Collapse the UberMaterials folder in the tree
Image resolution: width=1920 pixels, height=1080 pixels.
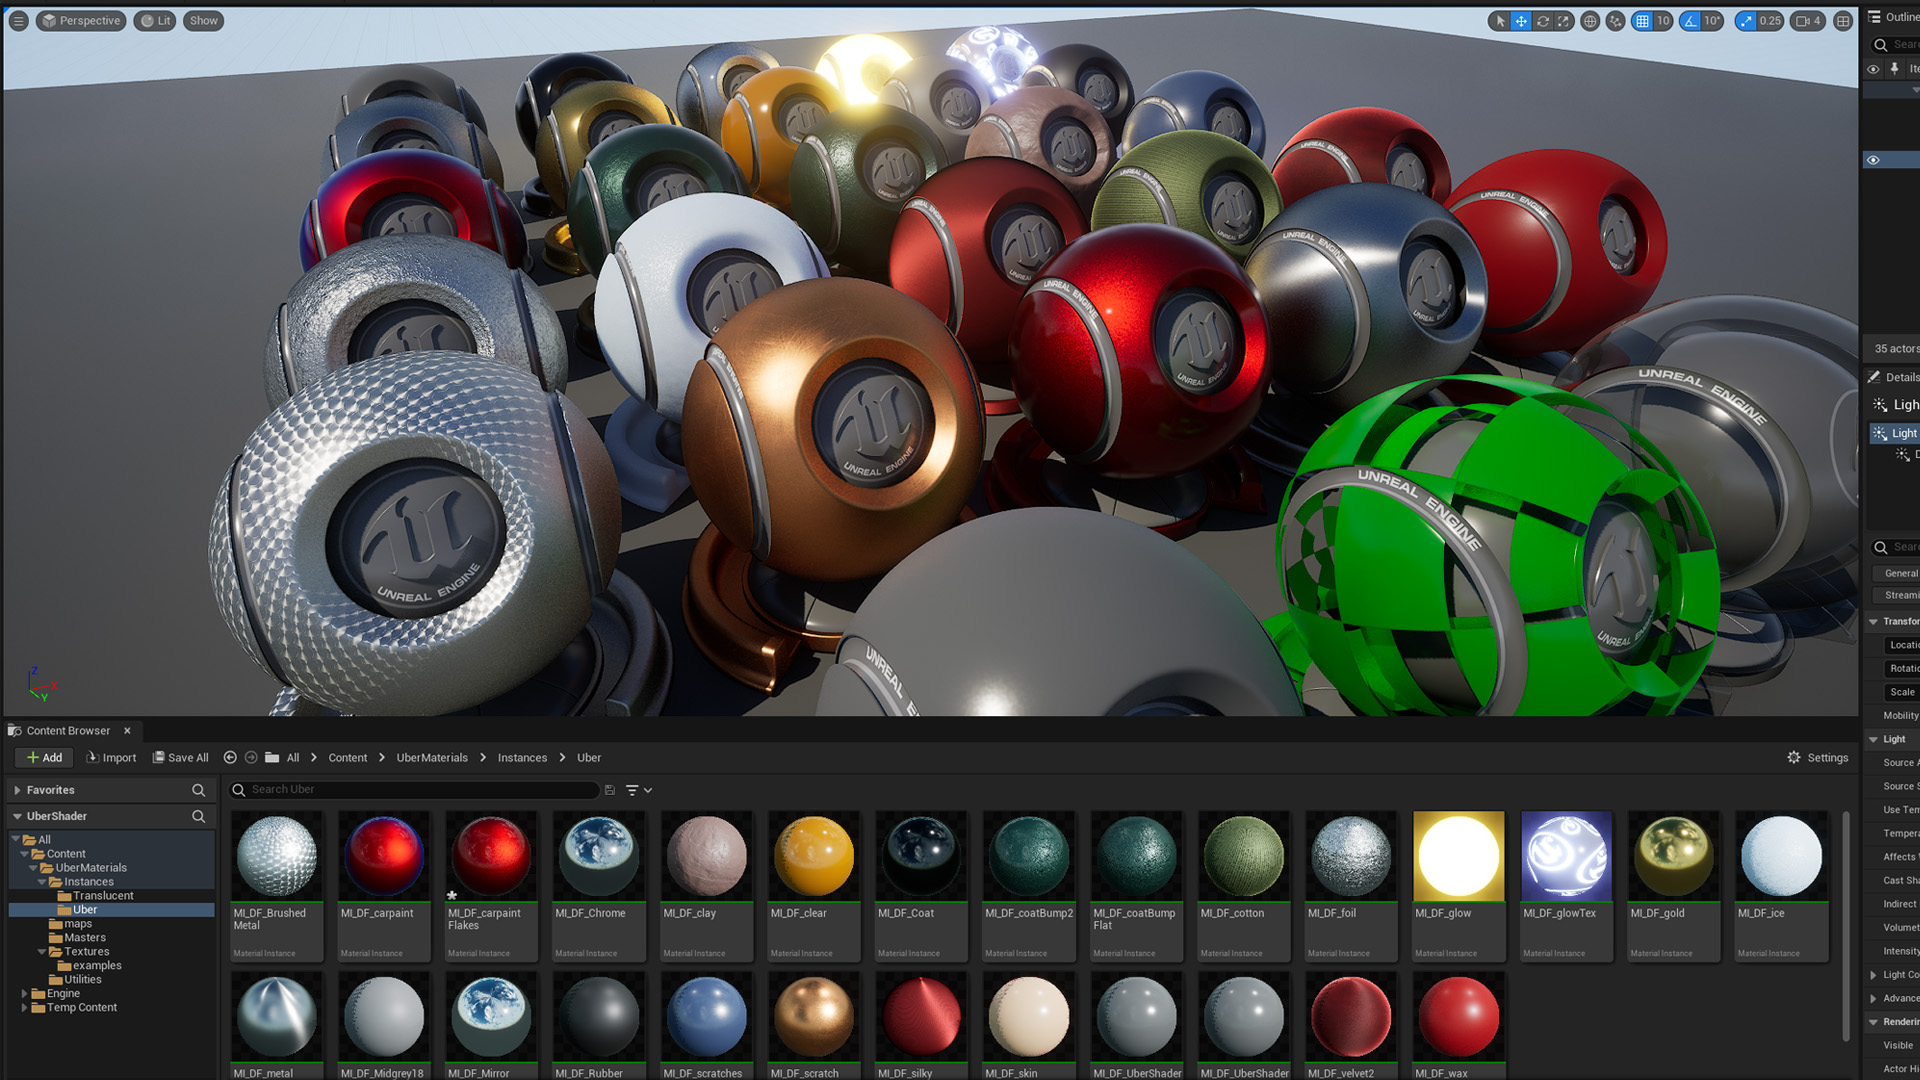pyautogui.click(x=33, y=868)
